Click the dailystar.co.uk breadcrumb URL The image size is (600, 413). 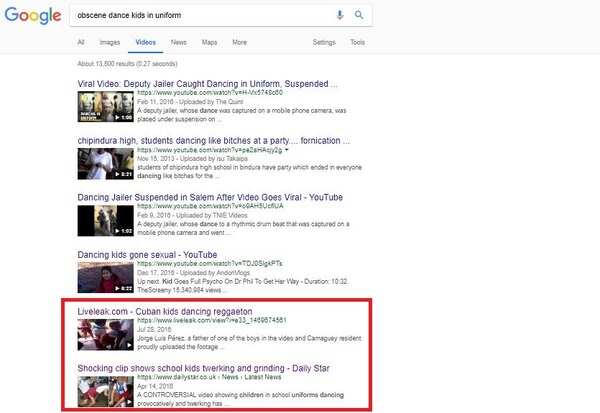pyautogui.click(x=209, y=377)
